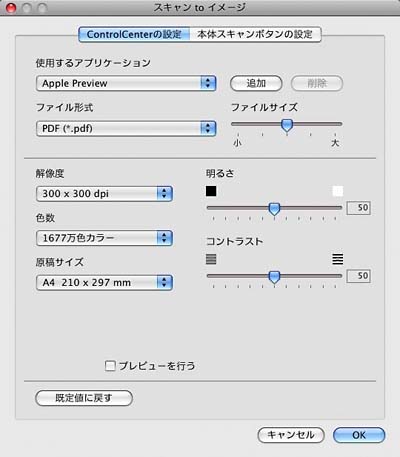Click the high contrast black lines icon
Image resolution: width=400 pixels, height=457 pixels.
coord(338,259)
